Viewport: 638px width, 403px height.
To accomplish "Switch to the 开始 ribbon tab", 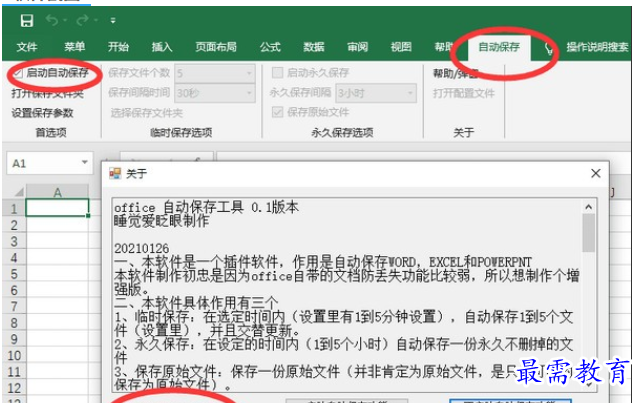I will tap(118, 47).
